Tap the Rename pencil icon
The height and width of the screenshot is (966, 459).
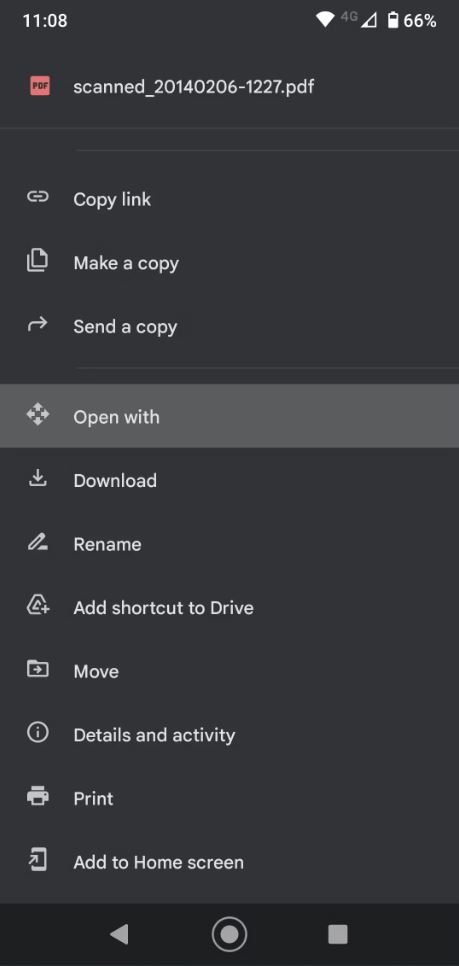click(x=38, y=542)
